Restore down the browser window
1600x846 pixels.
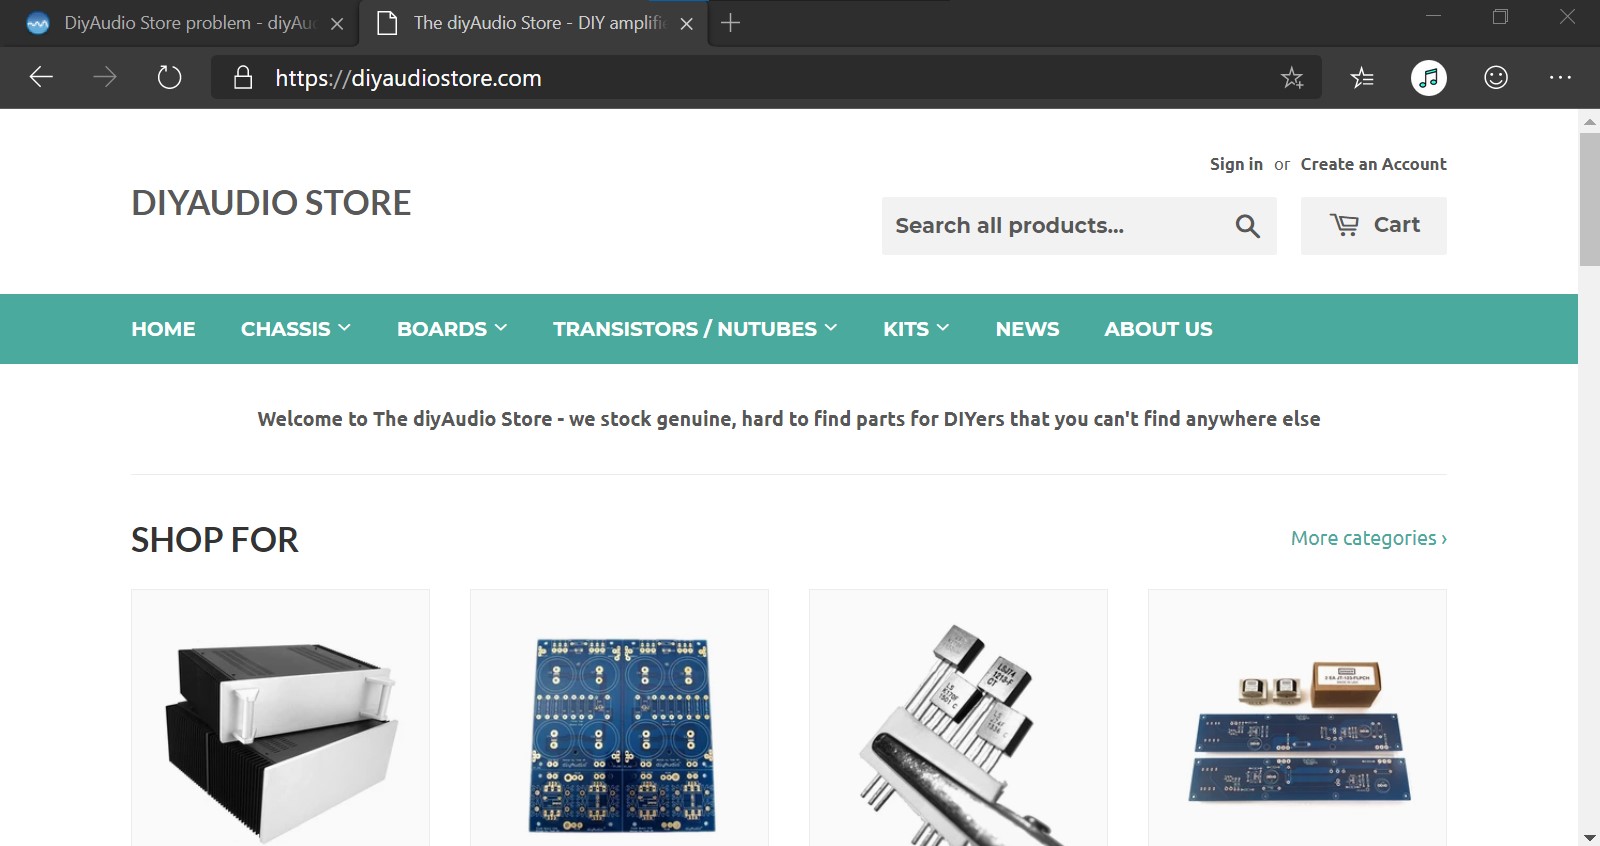pos(1500,17)
